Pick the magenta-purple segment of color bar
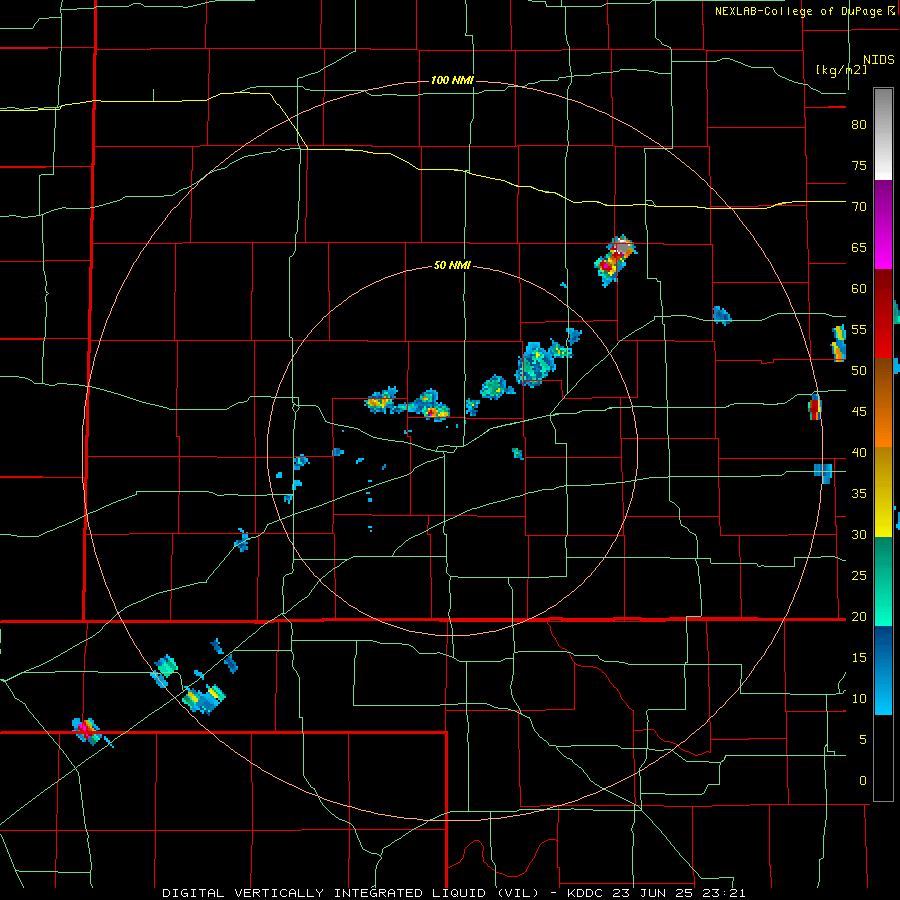Viewport: 900px width, 900px height. [883, 224]
